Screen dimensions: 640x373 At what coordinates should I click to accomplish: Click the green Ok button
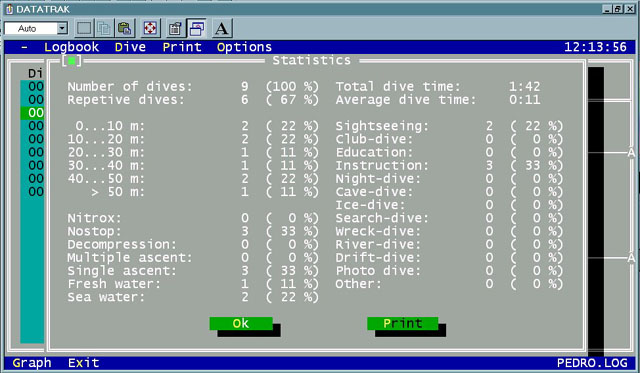coord(241,323)
